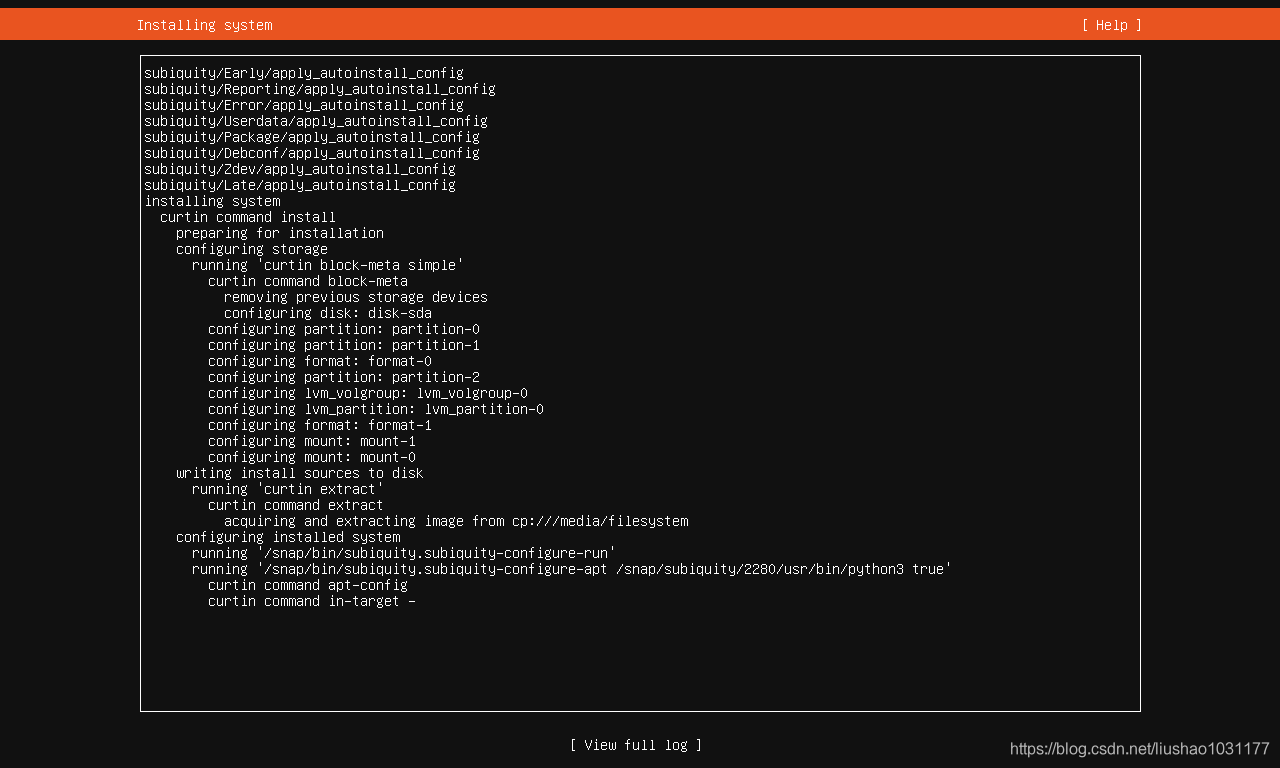1280x768 pixels.
Task: Select the 'Installing system' header title
Action: [204, 25]
